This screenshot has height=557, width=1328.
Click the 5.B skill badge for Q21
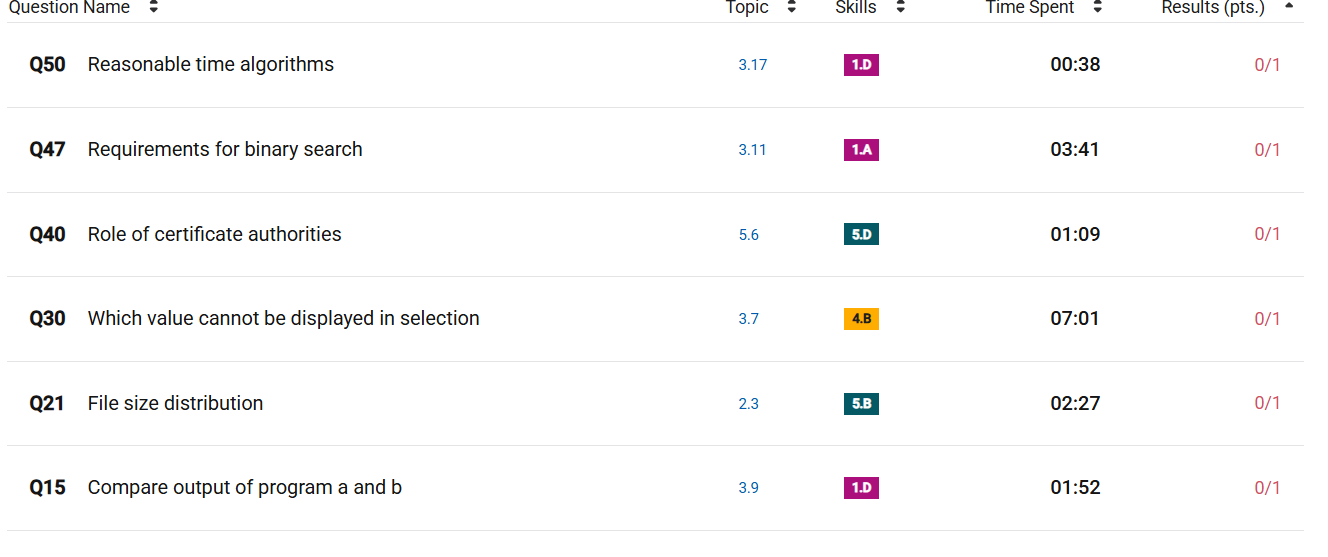[861, 404]
